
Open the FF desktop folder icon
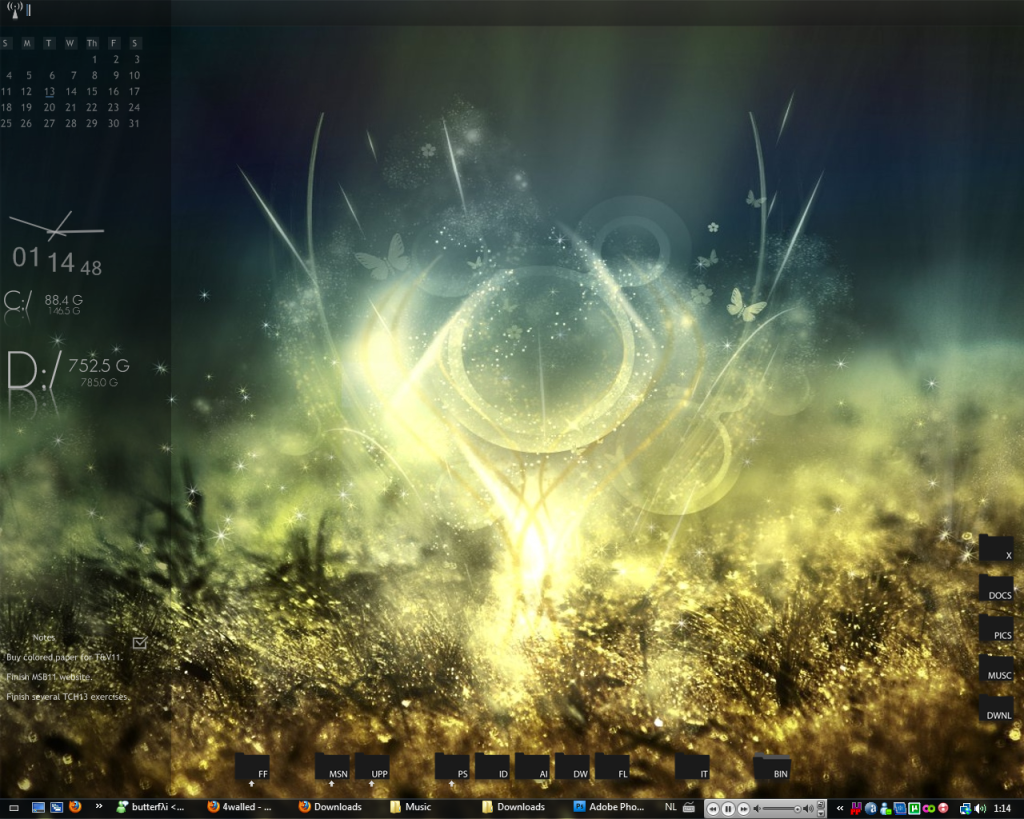click(x=252, y=767)
